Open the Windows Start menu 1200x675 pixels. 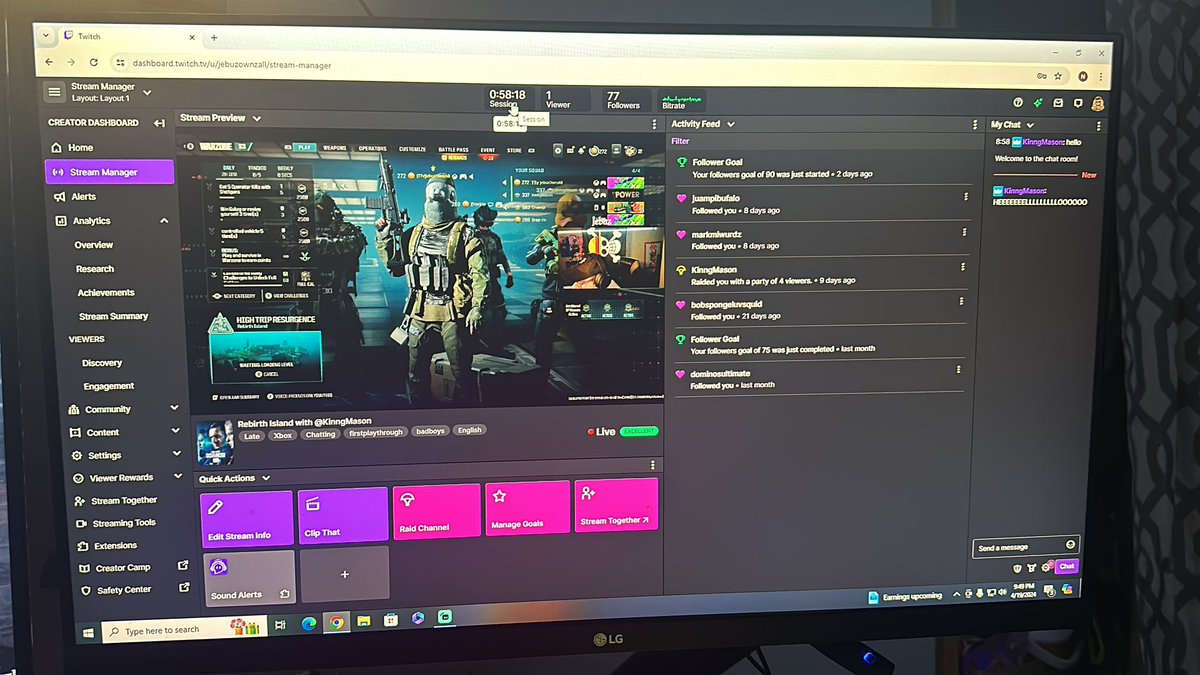click(x=89, y=632)
